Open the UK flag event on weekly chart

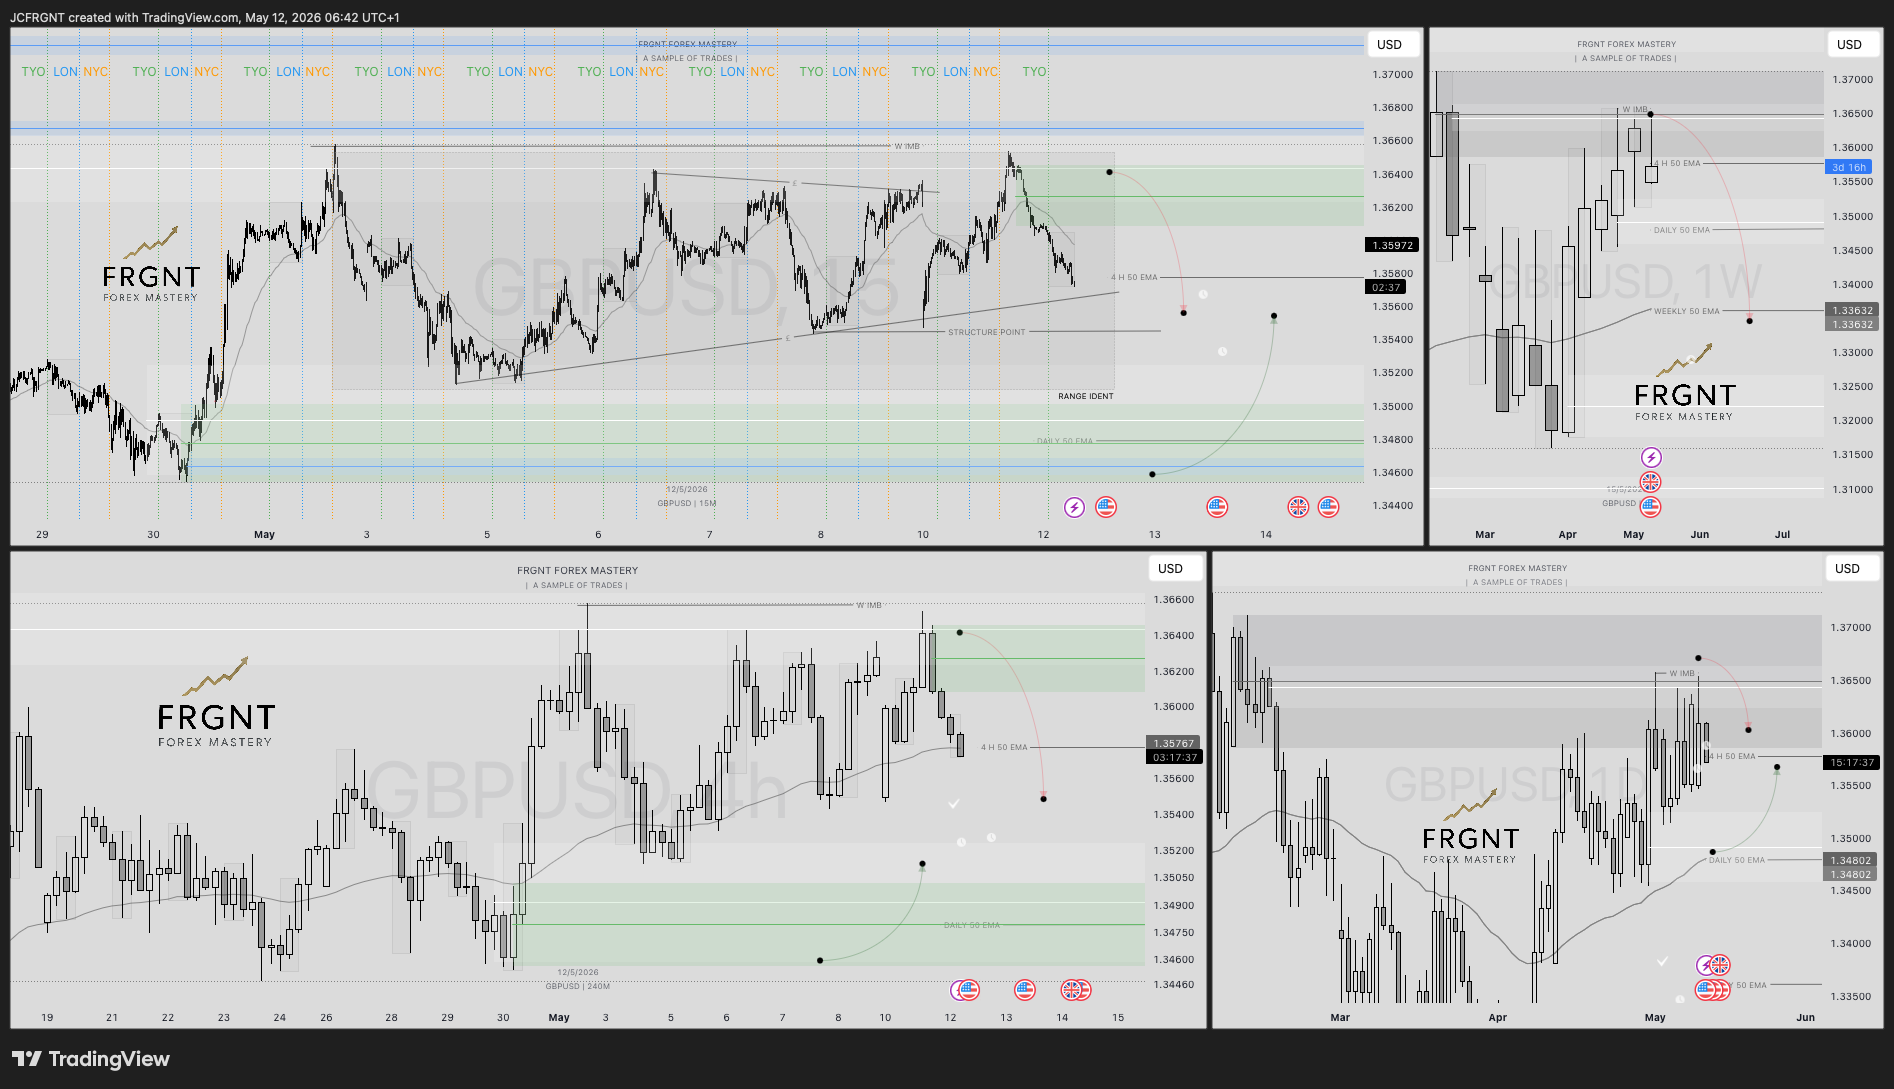1651,482
